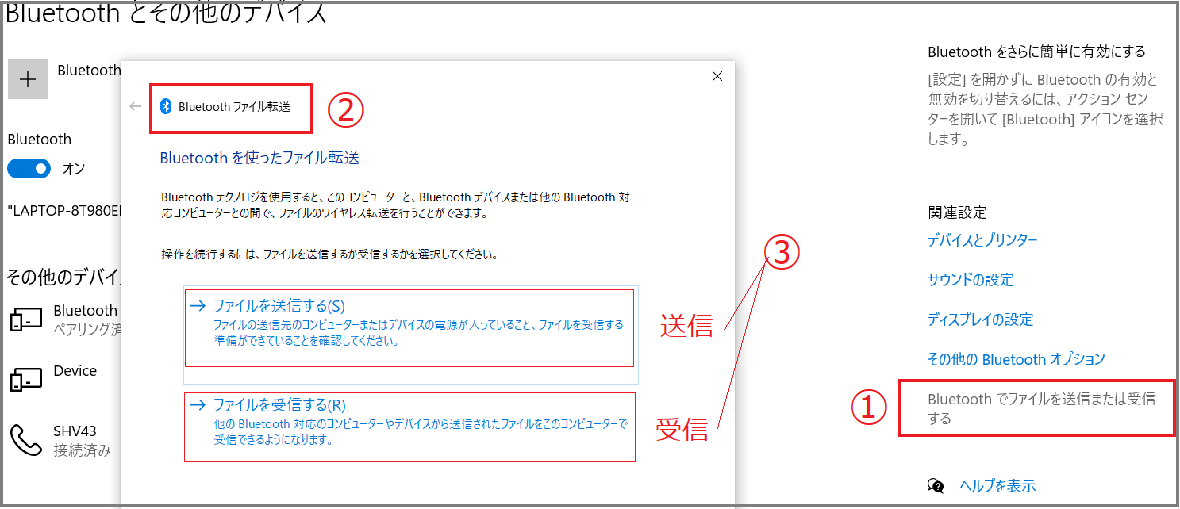This screenshot has height=509, width=1180.
Task: Select the Device entry icon
Action: 26,378
